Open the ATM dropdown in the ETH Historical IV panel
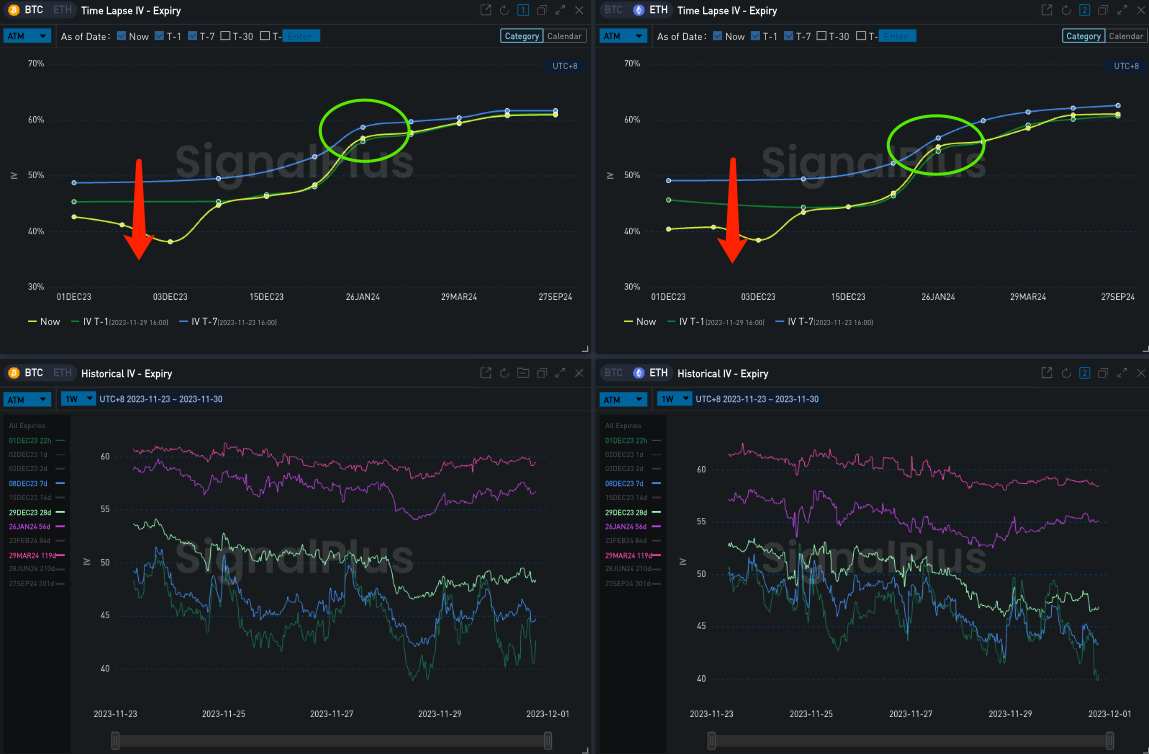Viewport: 1149px width, 754px height. pyautogui.click(x=623, y=399)
